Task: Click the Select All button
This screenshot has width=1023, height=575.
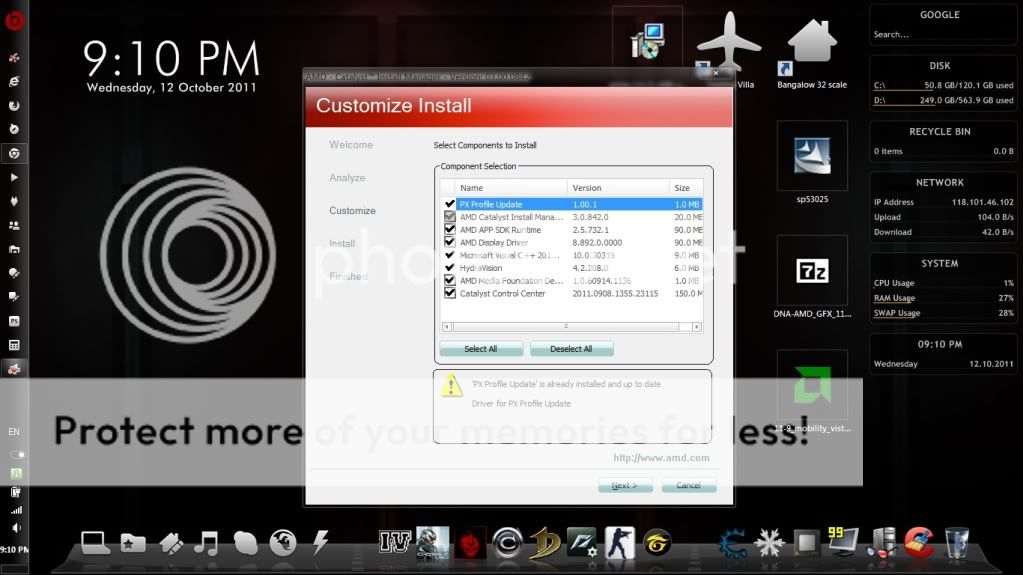Action: point(480,349)
